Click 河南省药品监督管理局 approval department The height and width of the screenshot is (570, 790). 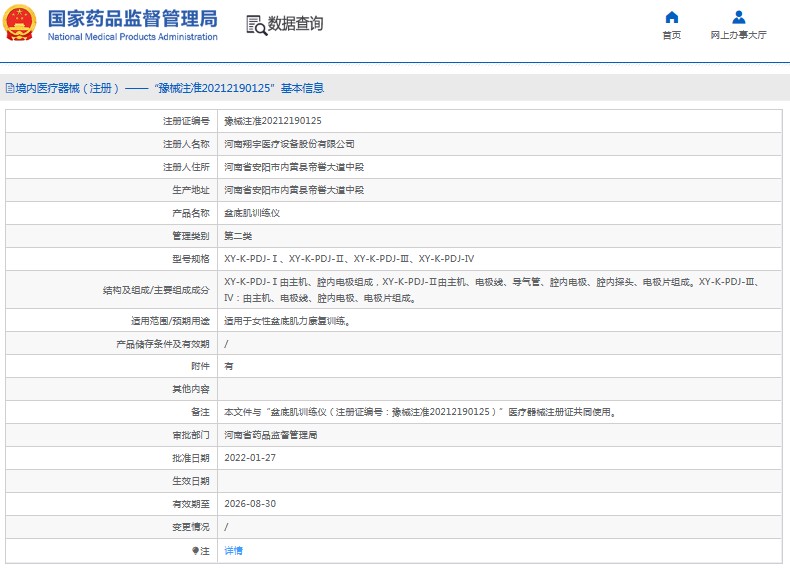pyautogui.click(x=271, y=435)
